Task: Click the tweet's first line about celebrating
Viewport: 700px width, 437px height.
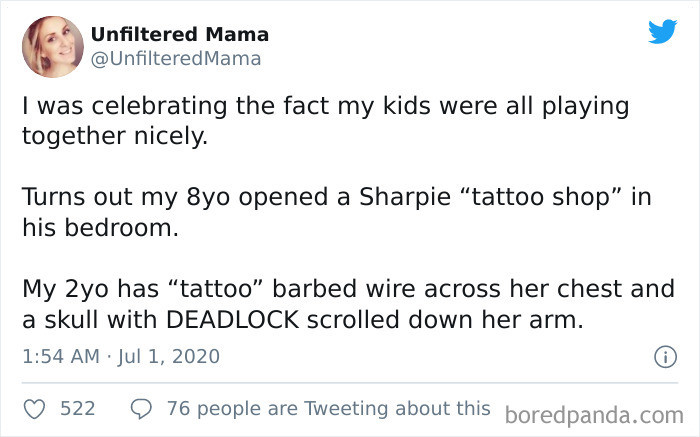Action: coord(326,108)
